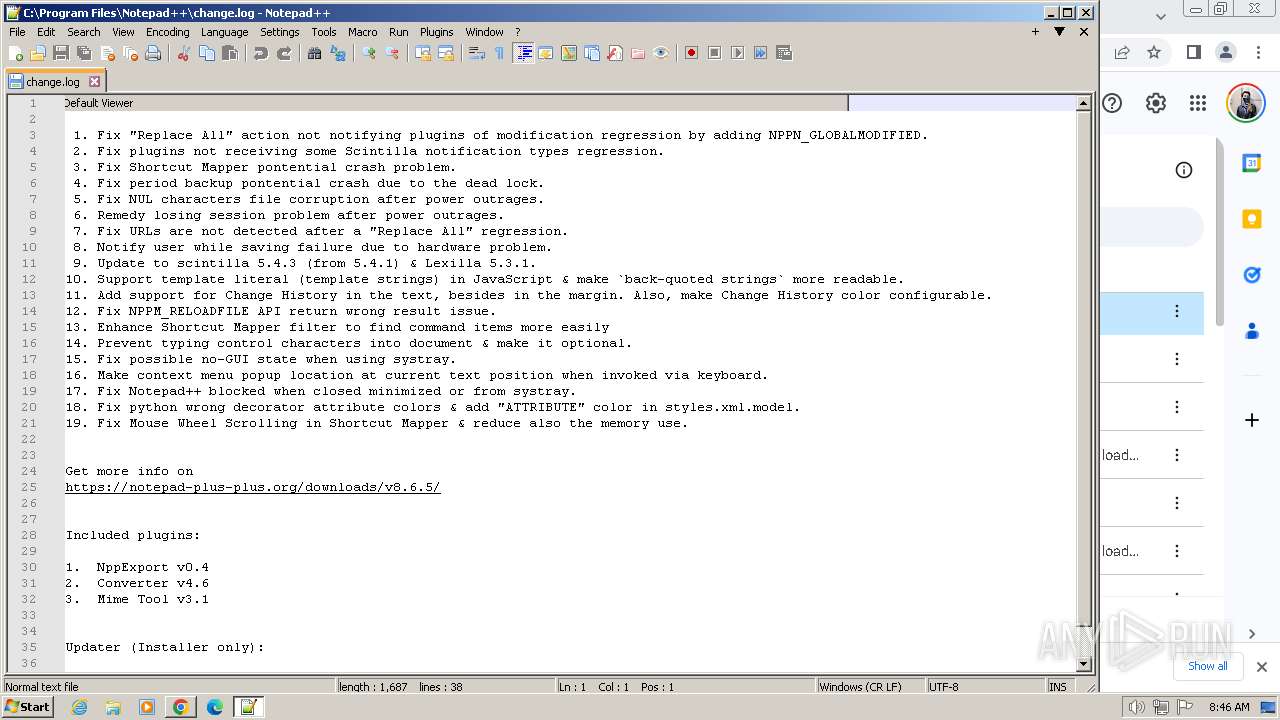Open Folder as Workspace icon
The height and width of the screenshot is (720, 1280).
click(638, 53)
